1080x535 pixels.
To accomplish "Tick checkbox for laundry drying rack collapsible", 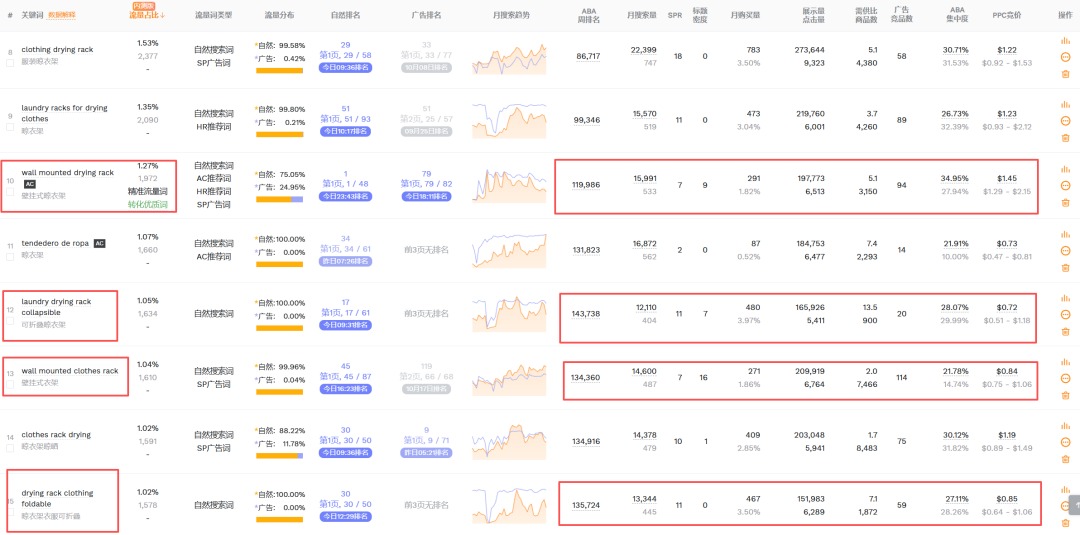I will (10, 320).
